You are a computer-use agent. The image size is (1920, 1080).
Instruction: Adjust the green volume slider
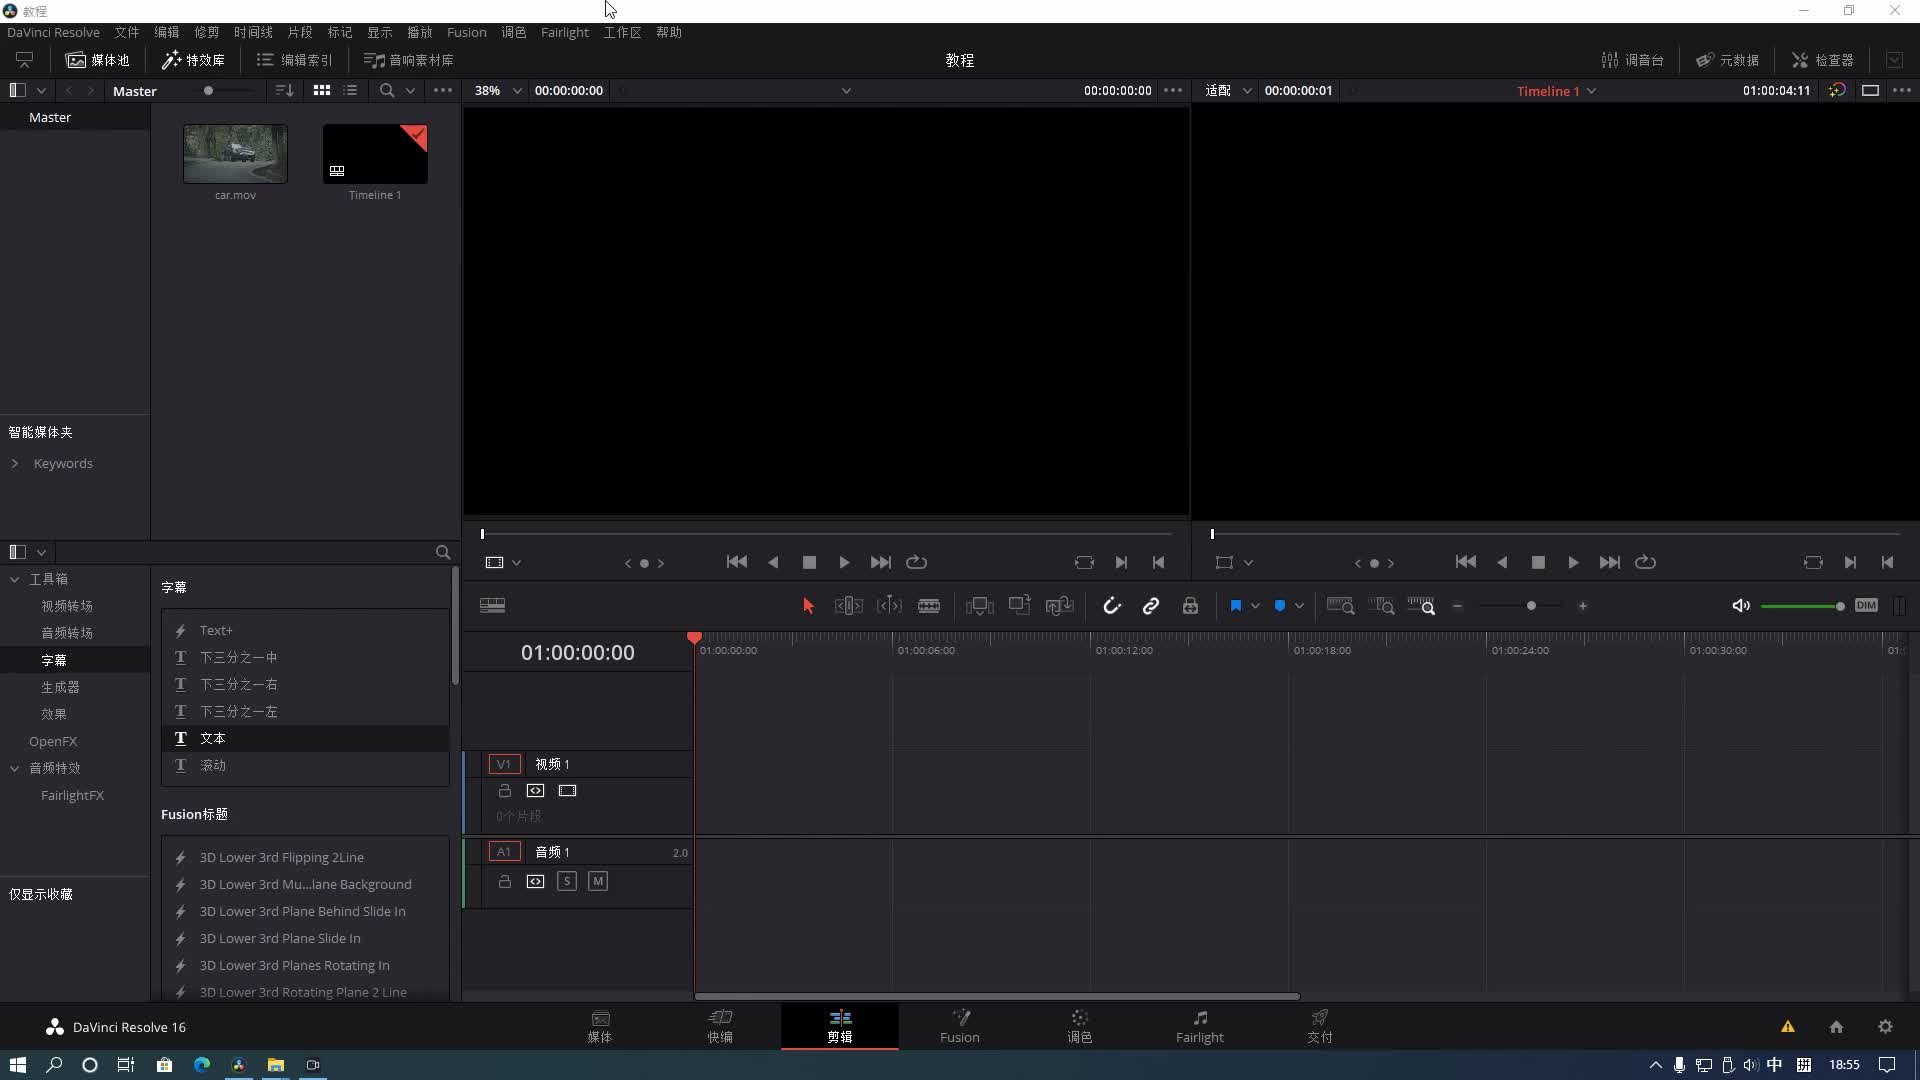coord(1803,606)
